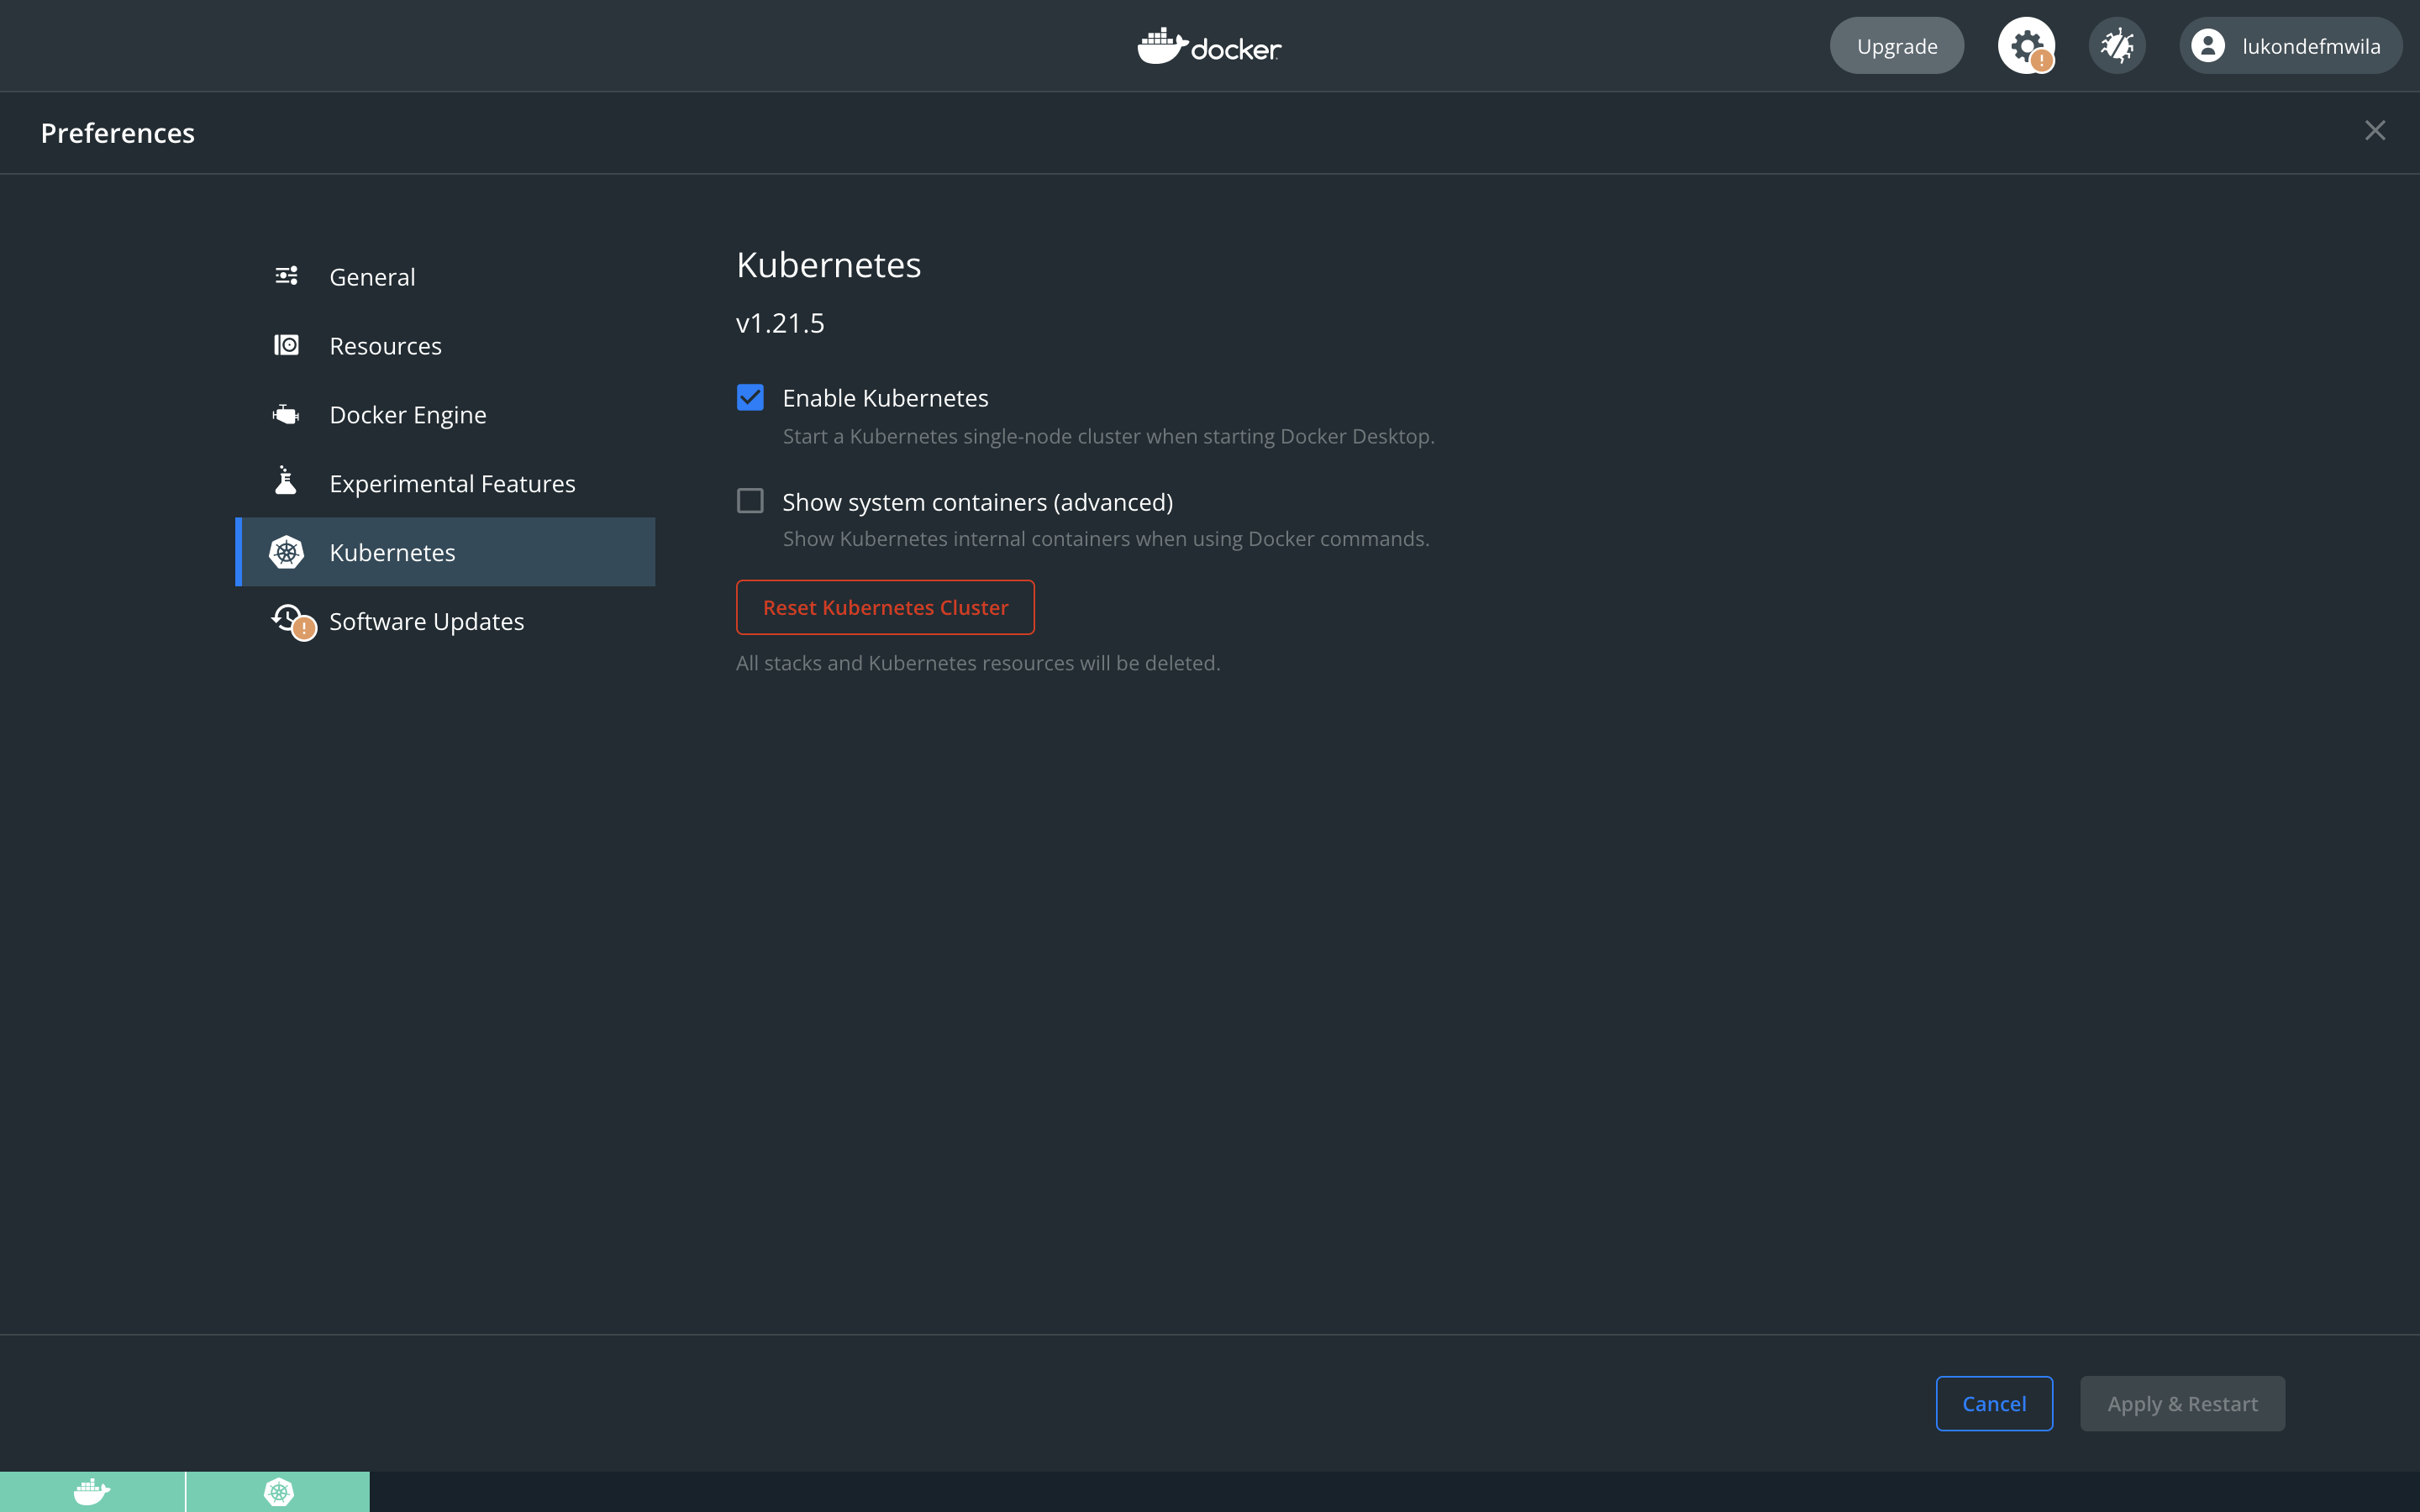Click the account avatar icon beside lukondefmwila

(2208, 46)
